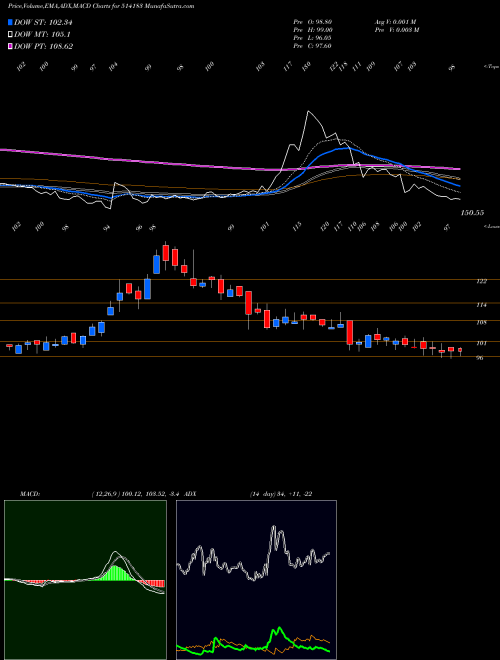This screenshot has height=660, width=500.
Task: Click the white DOW MT legend swatch
Action: (11, 35)
